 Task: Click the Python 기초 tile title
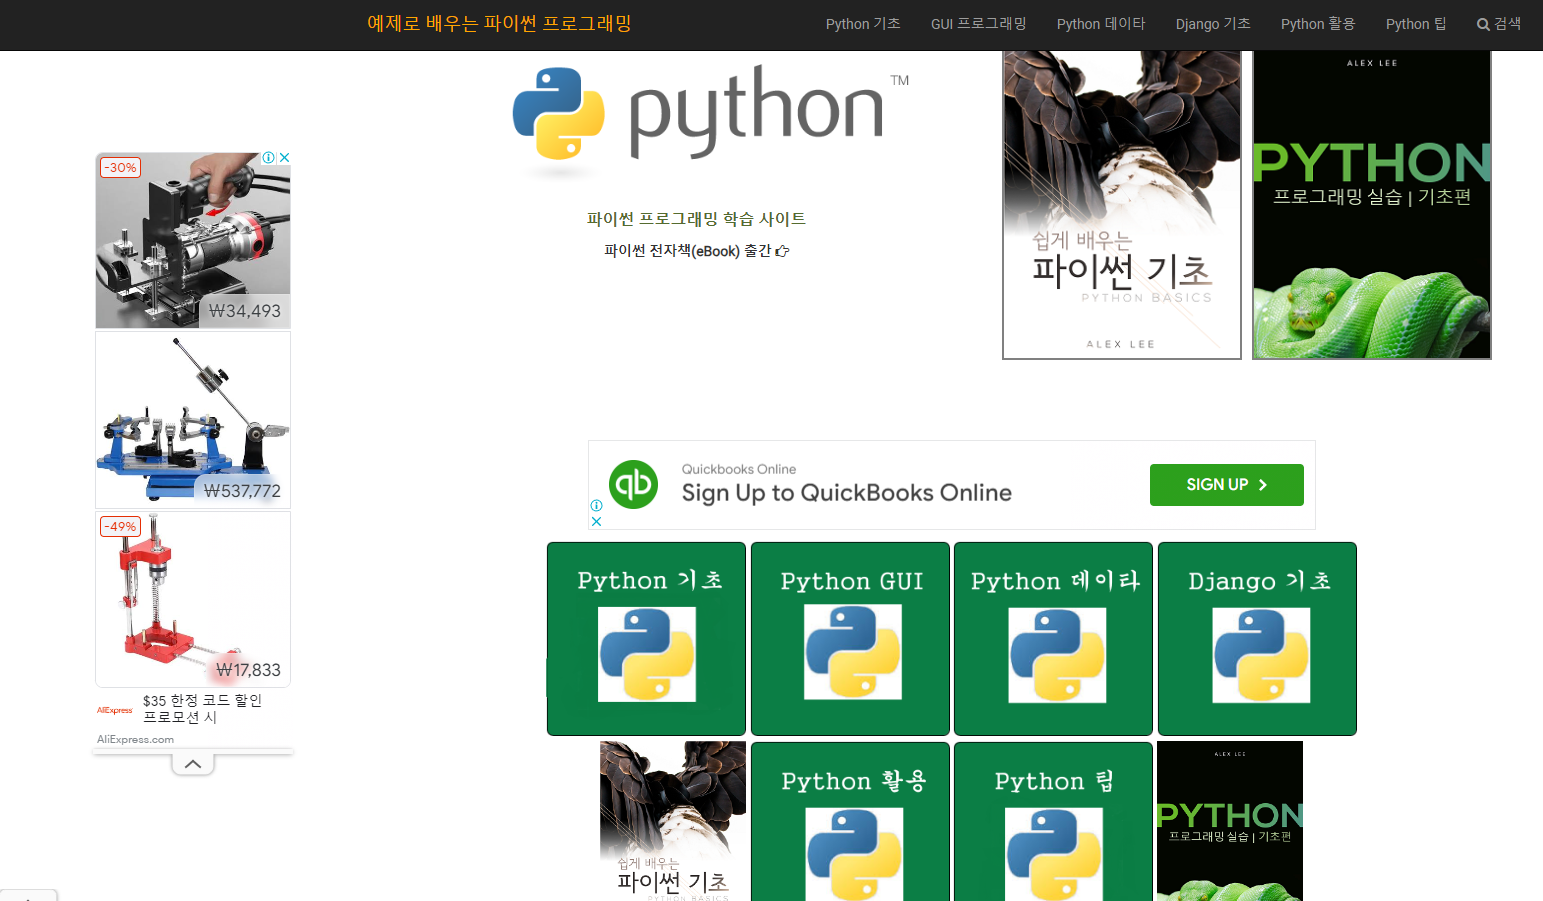[650, 581]
